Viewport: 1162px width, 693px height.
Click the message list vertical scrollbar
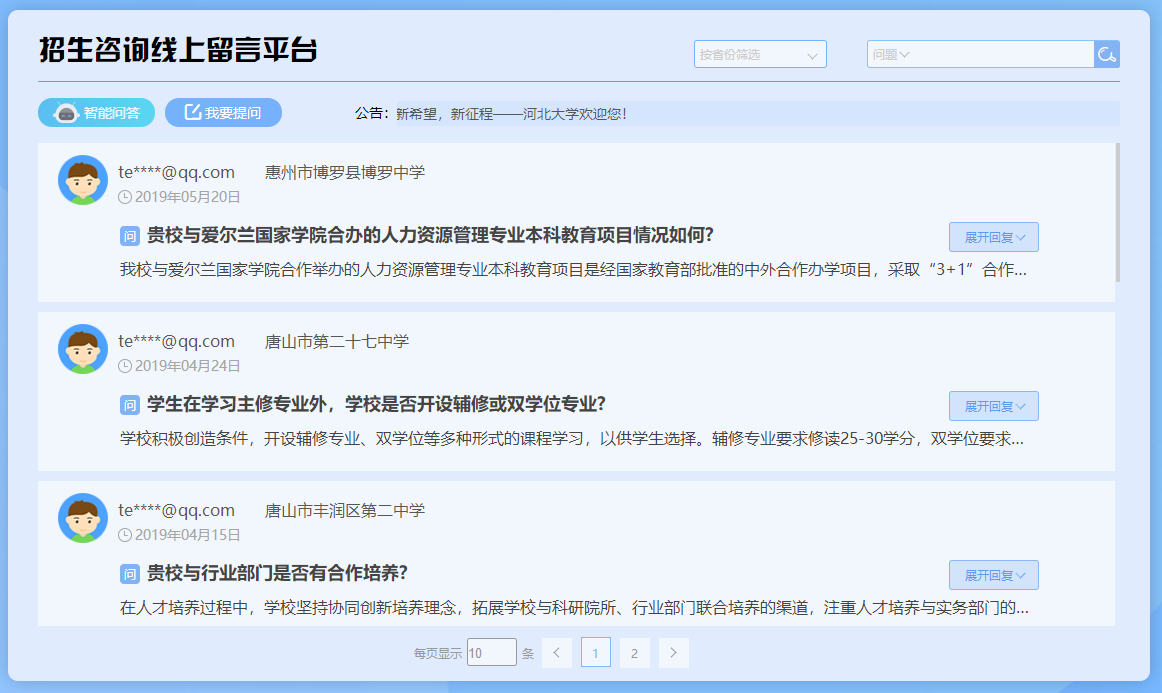tap(1116, 213)
